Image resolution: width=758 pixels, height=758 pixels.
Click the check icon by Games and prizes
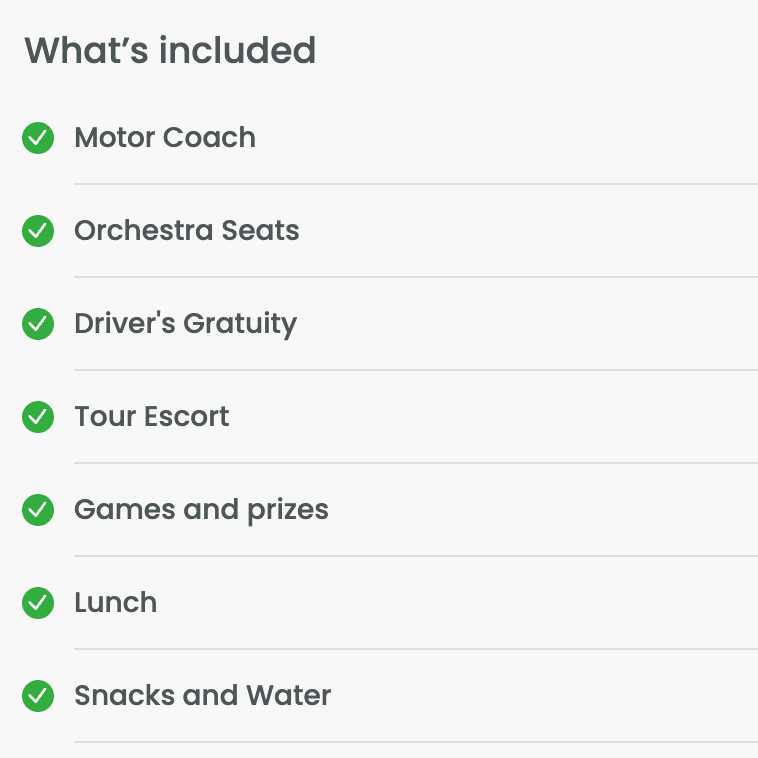[38, 510]
